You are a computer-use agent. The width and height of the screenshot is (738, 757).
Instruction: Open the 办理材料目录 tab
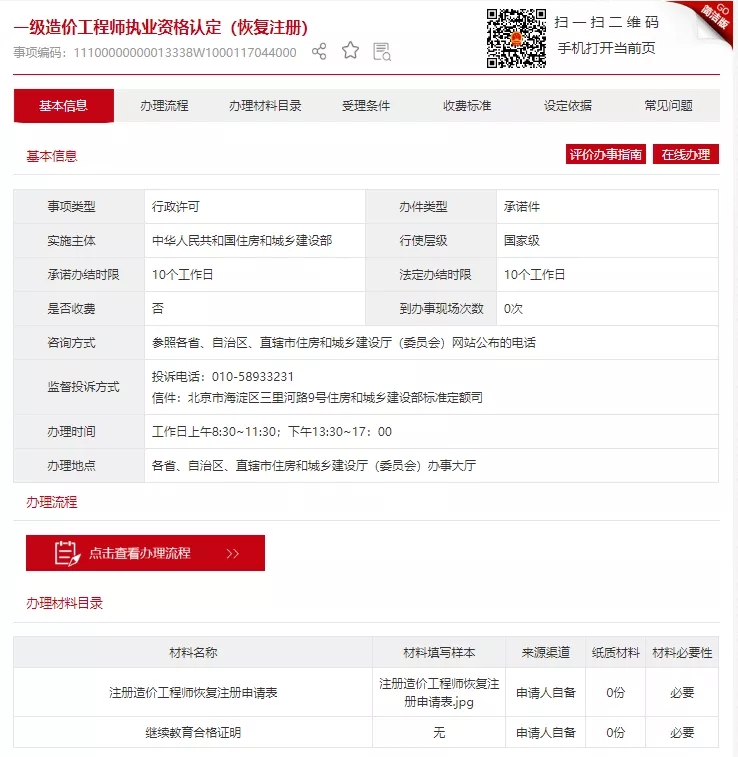(265, 105)
